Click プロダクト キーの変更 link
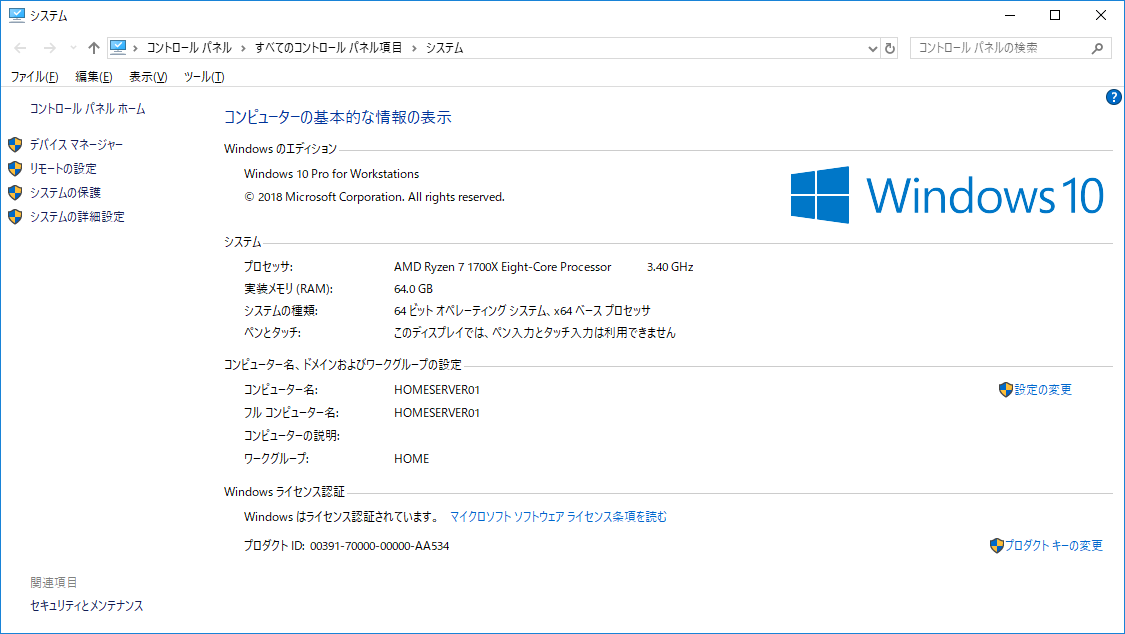 click(1053, 545)
